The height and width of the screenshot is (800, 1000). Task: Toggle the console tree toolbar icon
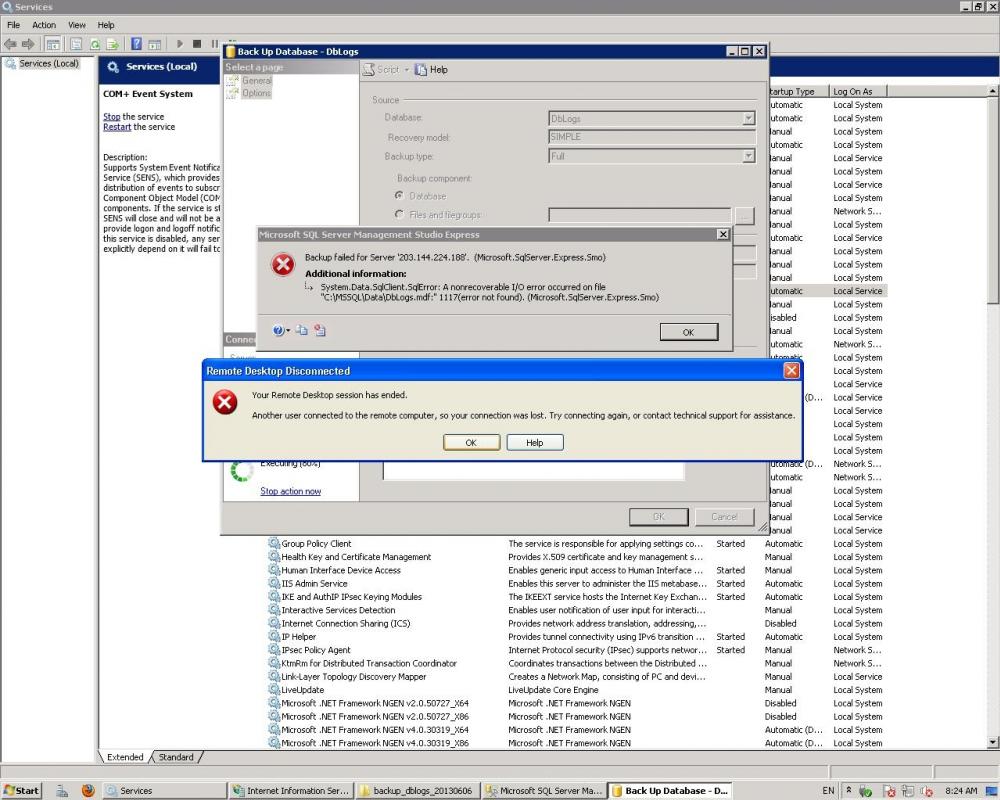tap(53, 44)
